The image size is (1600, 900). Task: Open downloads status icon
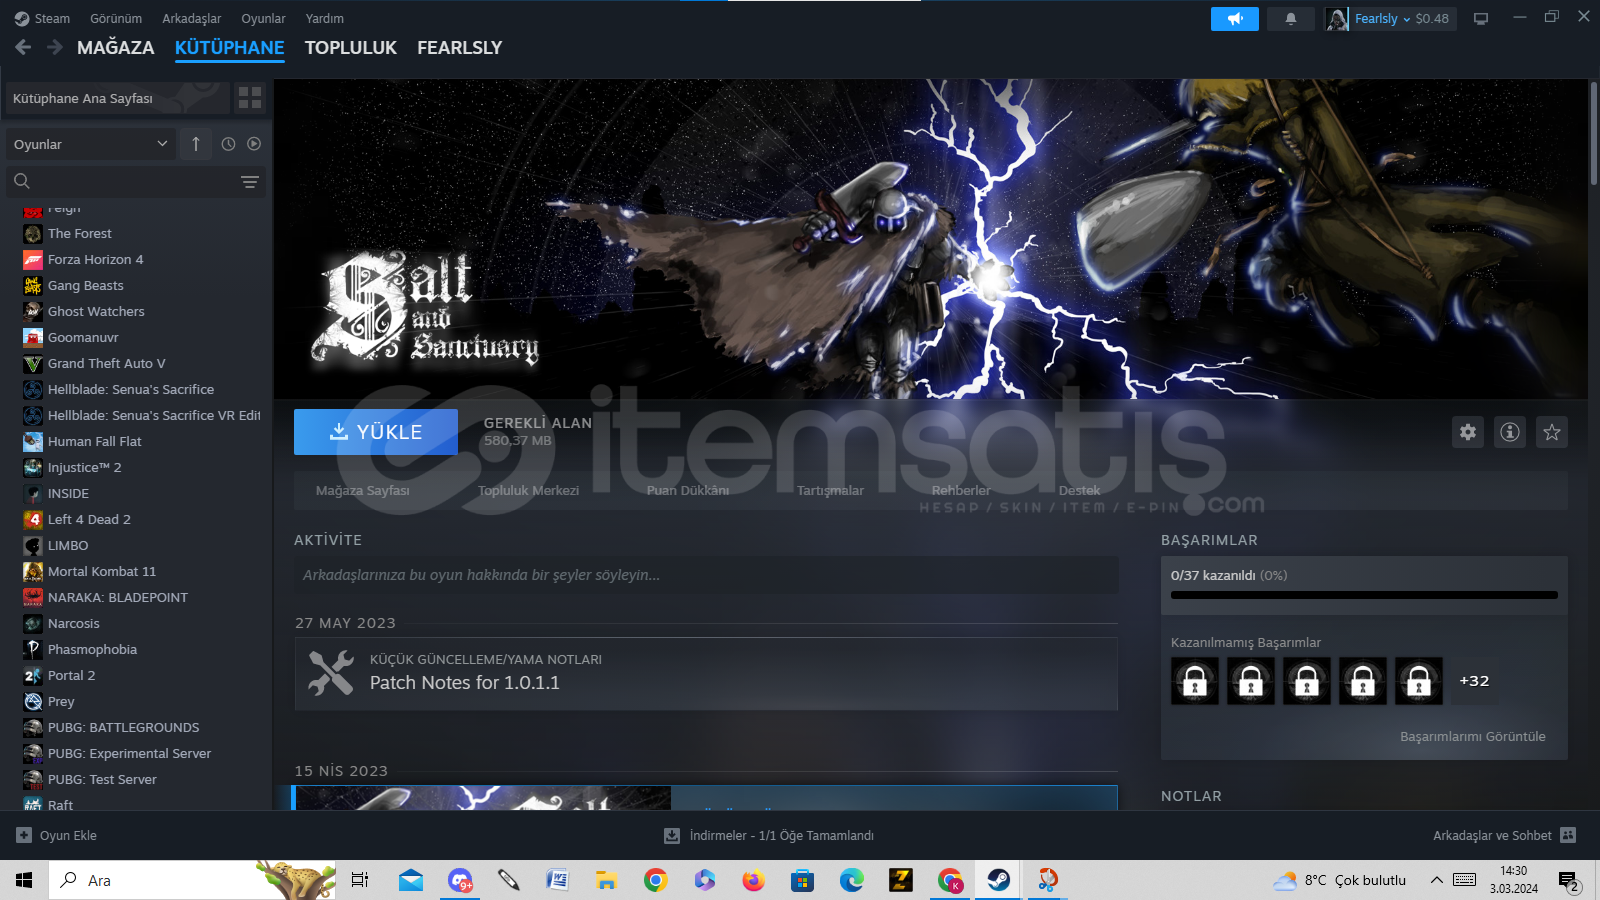pyautogui.click(x=672, y=835)
